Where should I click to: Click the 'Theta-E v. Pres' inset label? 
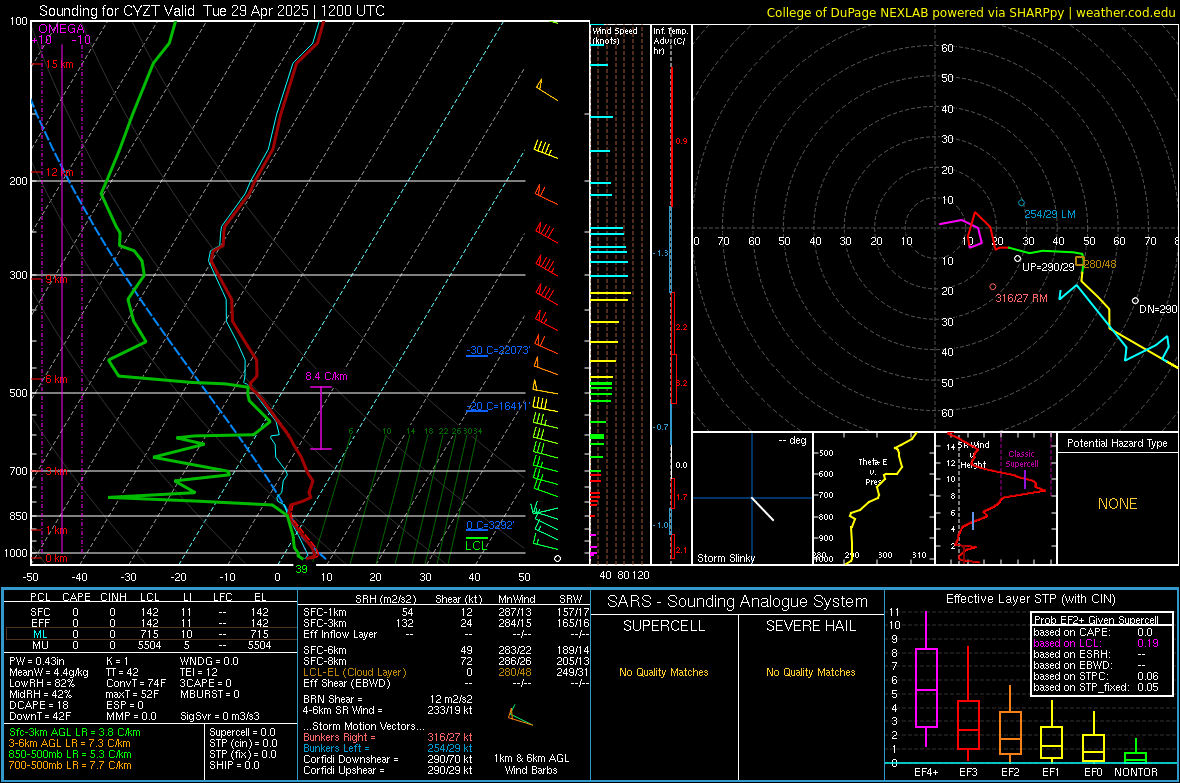point(872,471)
